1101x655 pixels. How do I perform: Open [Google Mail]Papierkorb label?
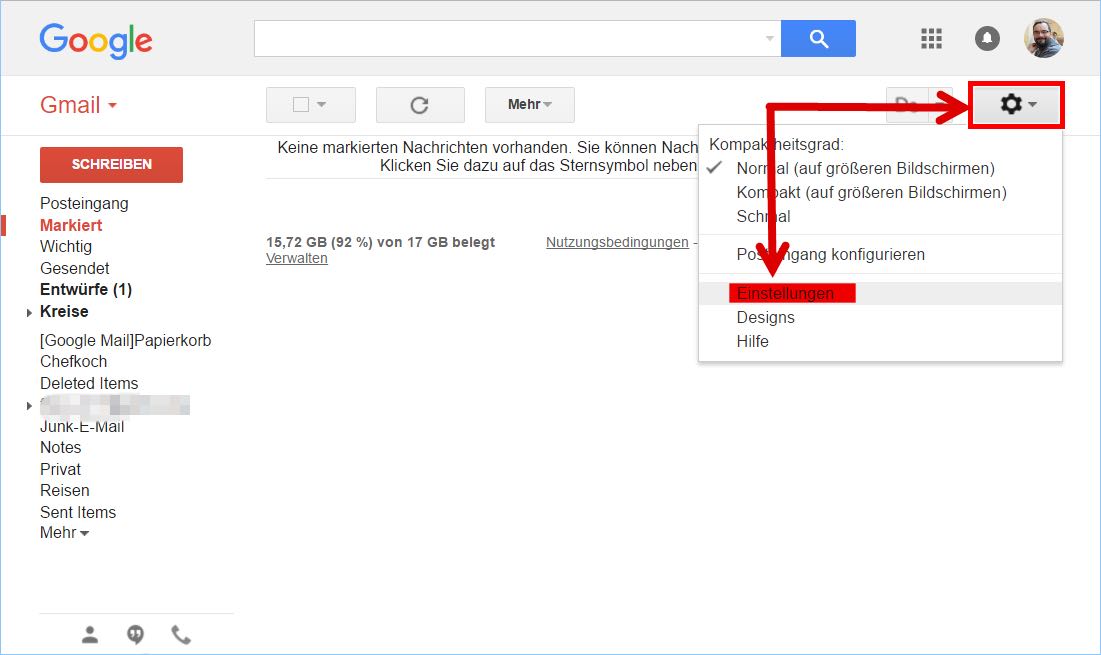[126, 340]
